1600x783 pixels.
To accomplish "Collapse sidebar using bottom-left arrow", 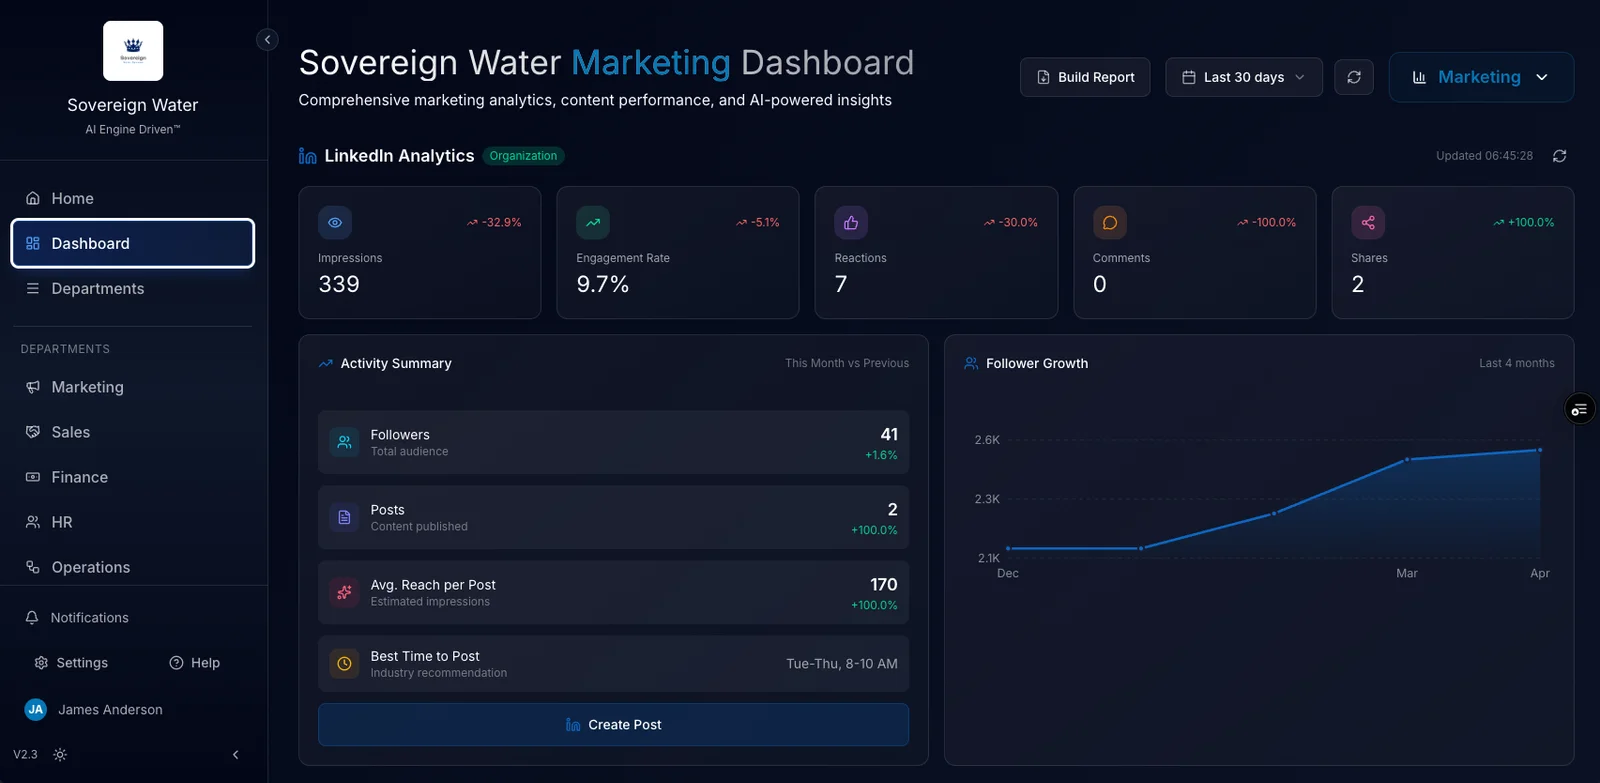I will click(x=236, y=755).
